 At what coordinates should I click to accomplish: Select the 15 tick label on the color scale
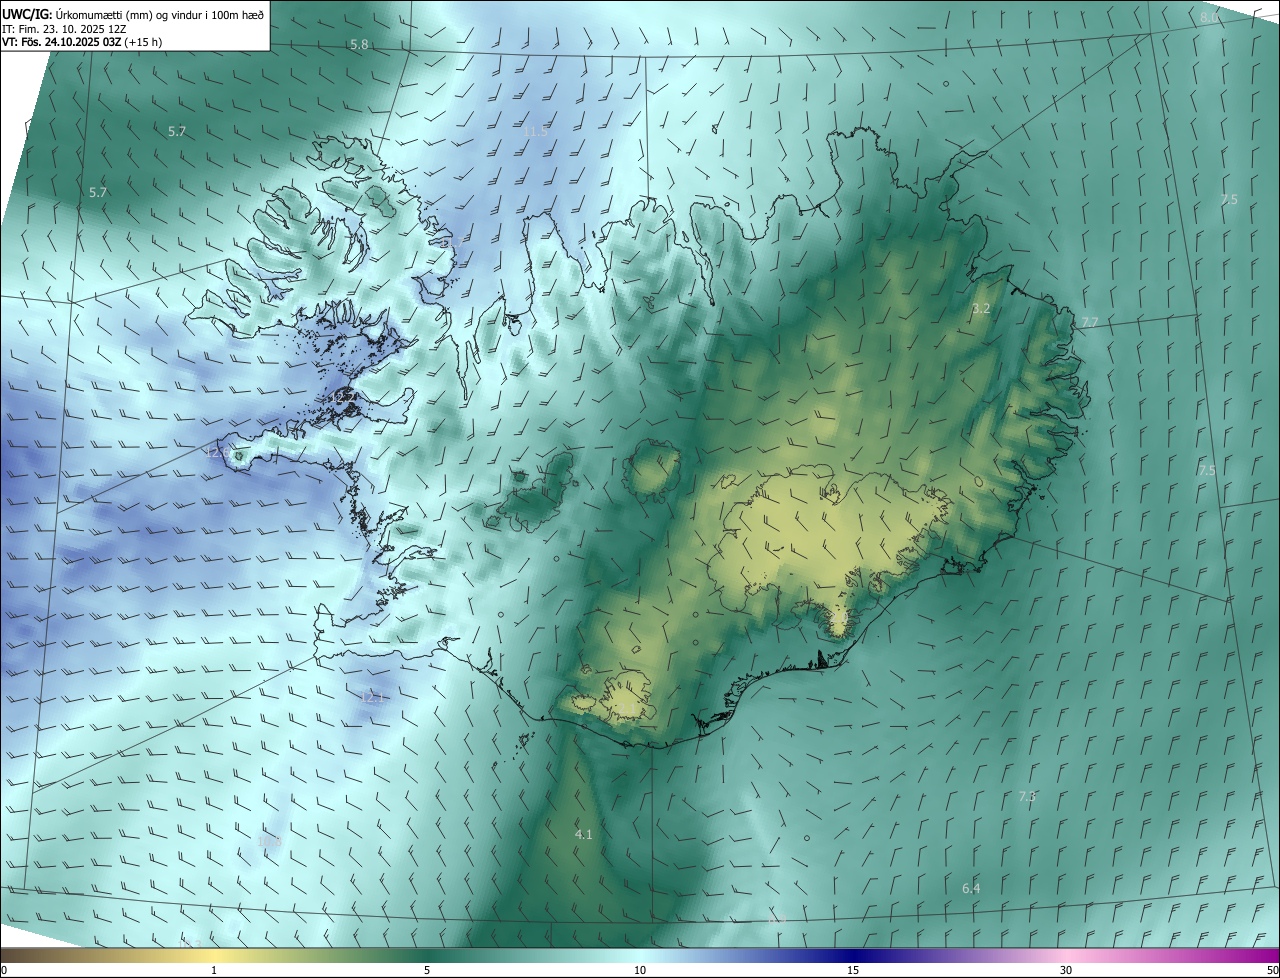click(853, 970)
